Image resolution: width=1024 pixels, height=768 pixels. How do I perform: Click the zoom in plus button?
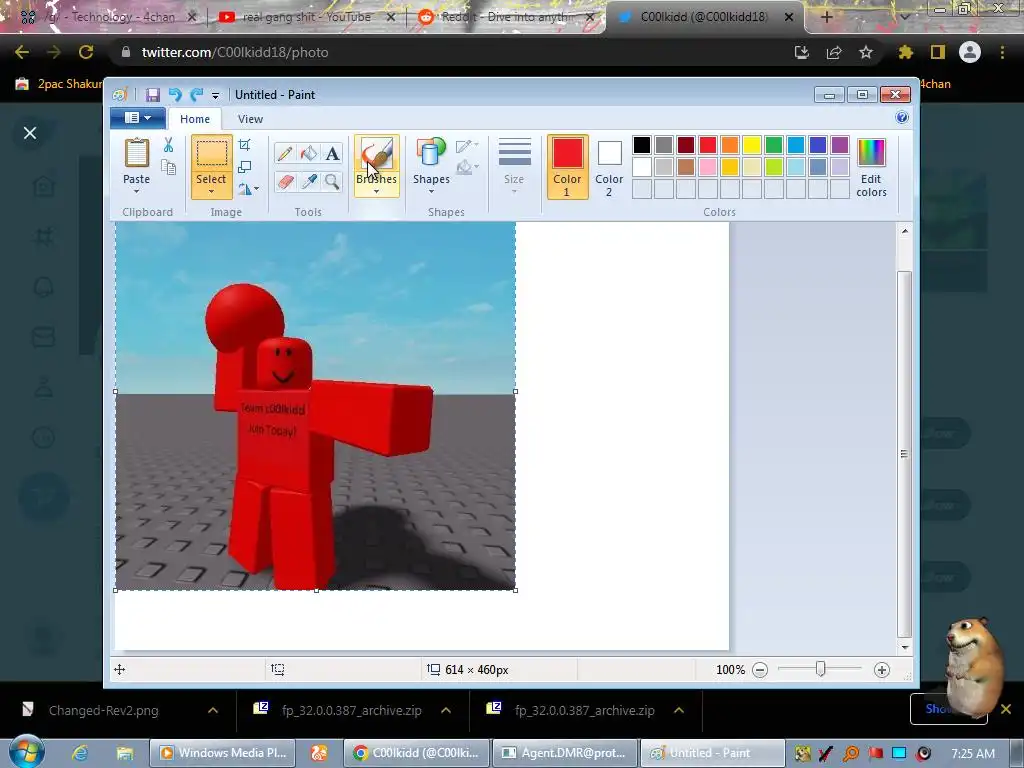click(x=882, y=669)
